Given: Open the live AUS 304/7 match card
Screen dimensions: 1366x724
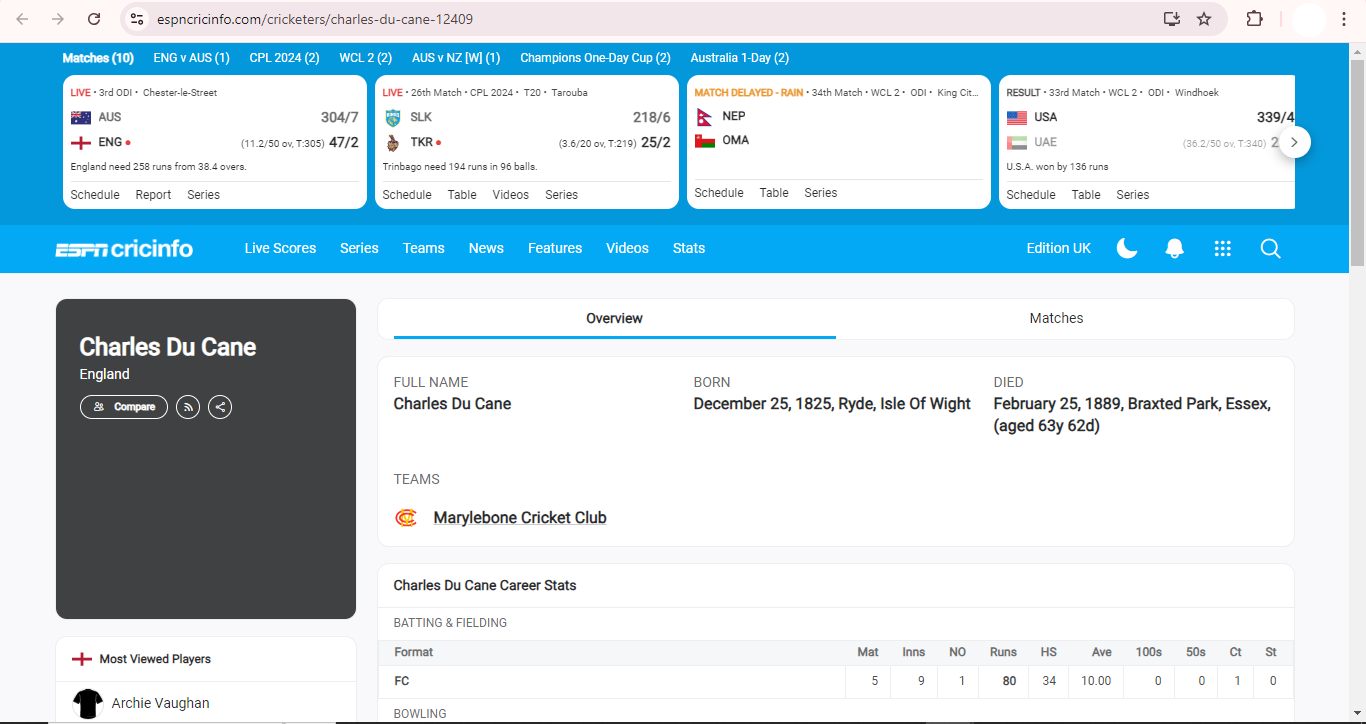Looking at the screenshot, I should pyautogui.click(x=215, y=142).
